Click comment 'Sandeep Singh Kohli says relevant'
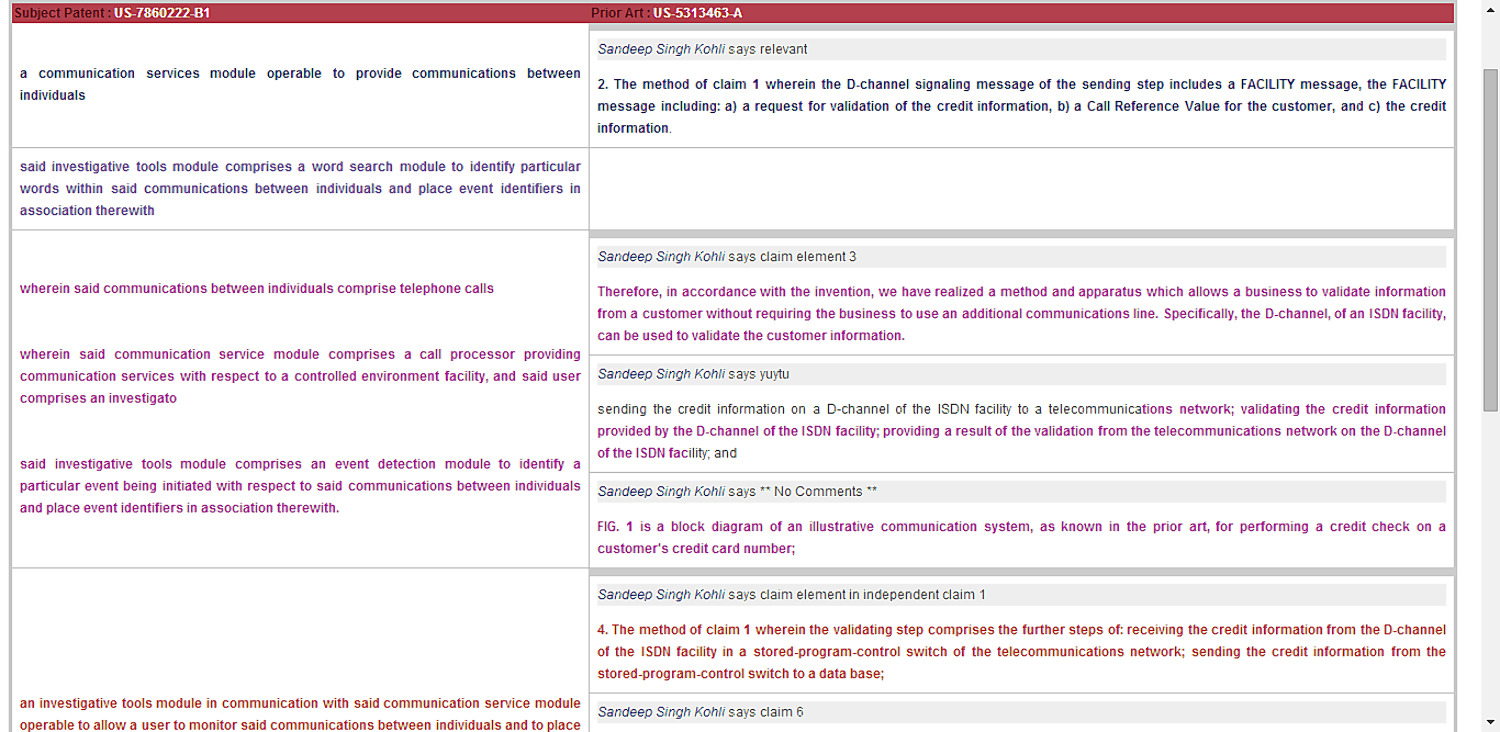The width and height of the screenshot is (1500, 732). pos(1021,49)
